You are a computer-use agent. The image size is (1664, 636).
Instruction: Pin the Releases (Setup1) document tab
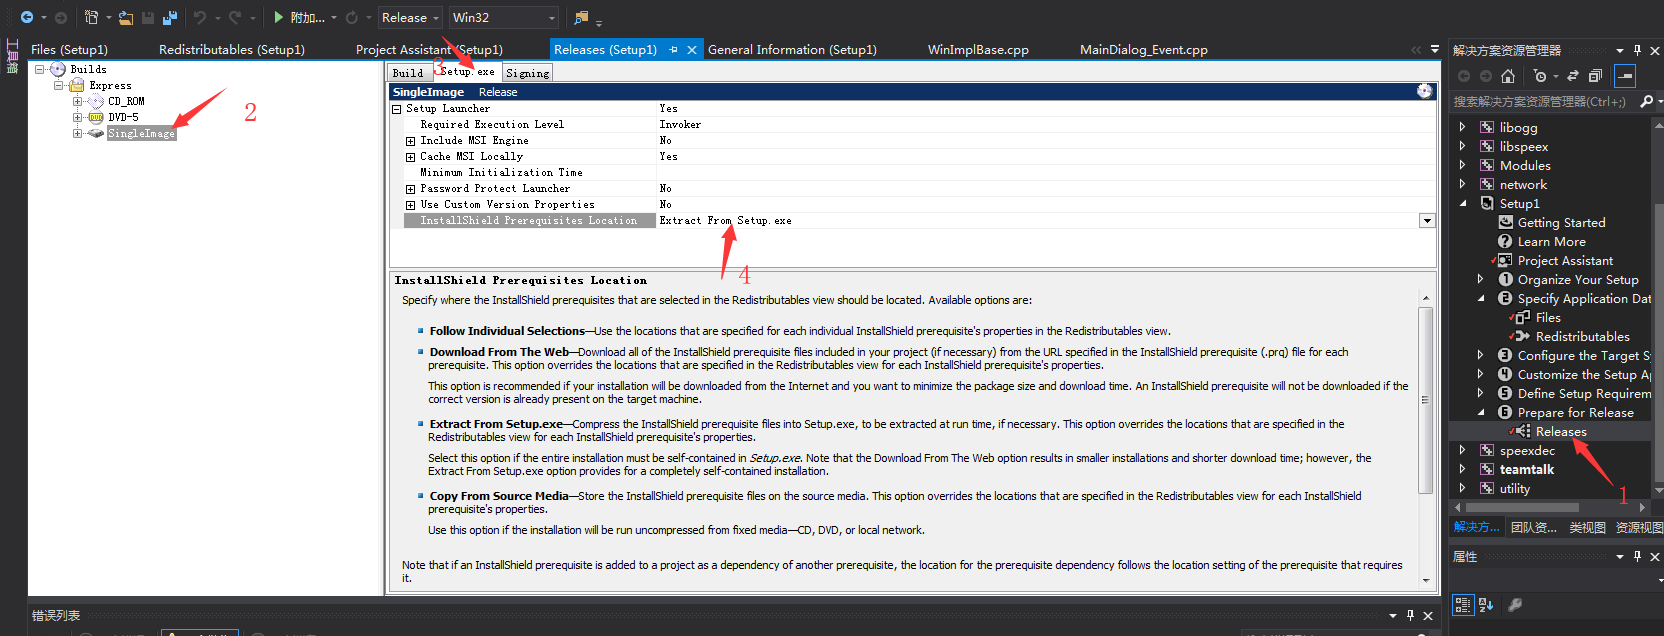(x=674, y=49)
